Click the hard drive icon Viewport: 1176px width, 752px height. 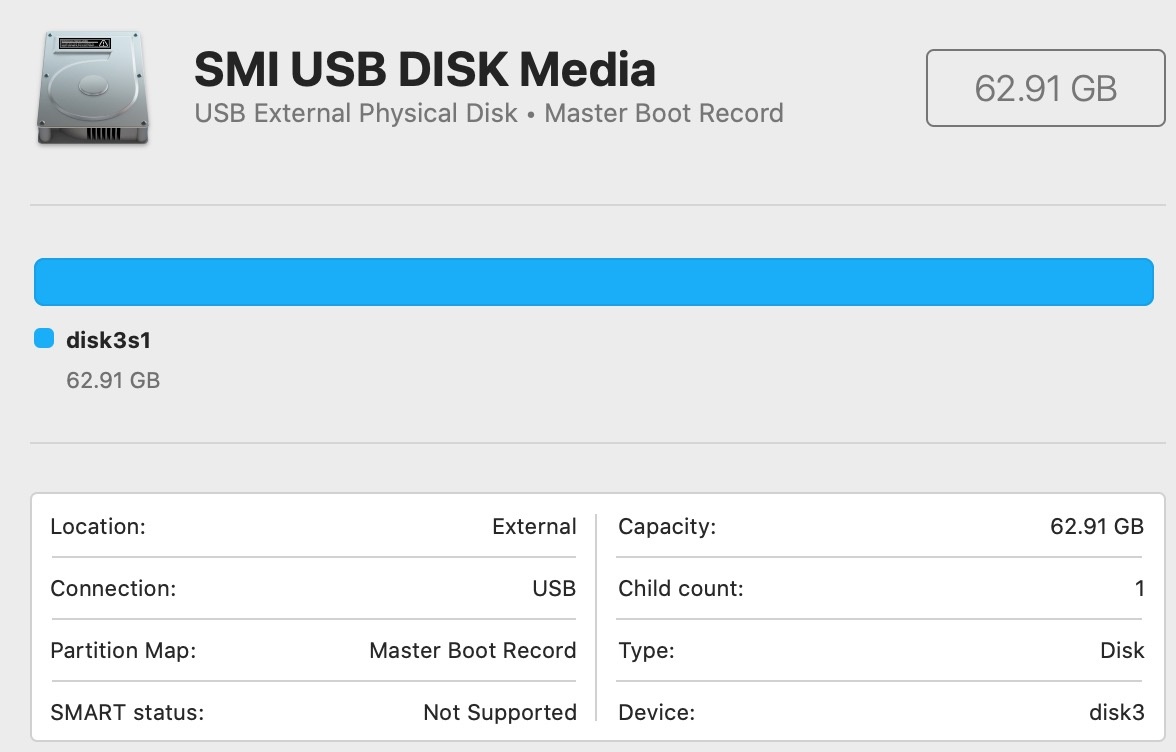pyautogui.click(x=93, y=87)
